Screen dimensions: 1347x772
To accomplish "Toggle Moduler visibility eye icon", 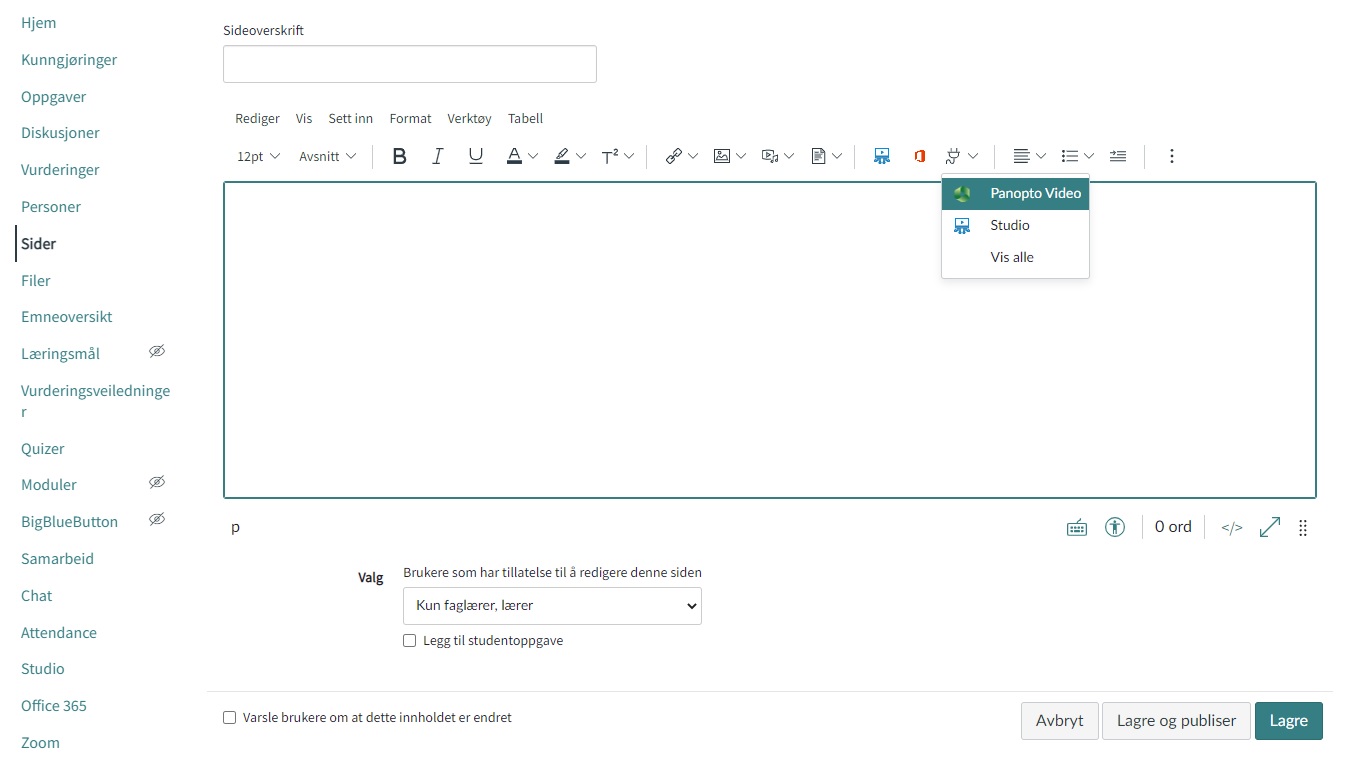I will point(157,483).
